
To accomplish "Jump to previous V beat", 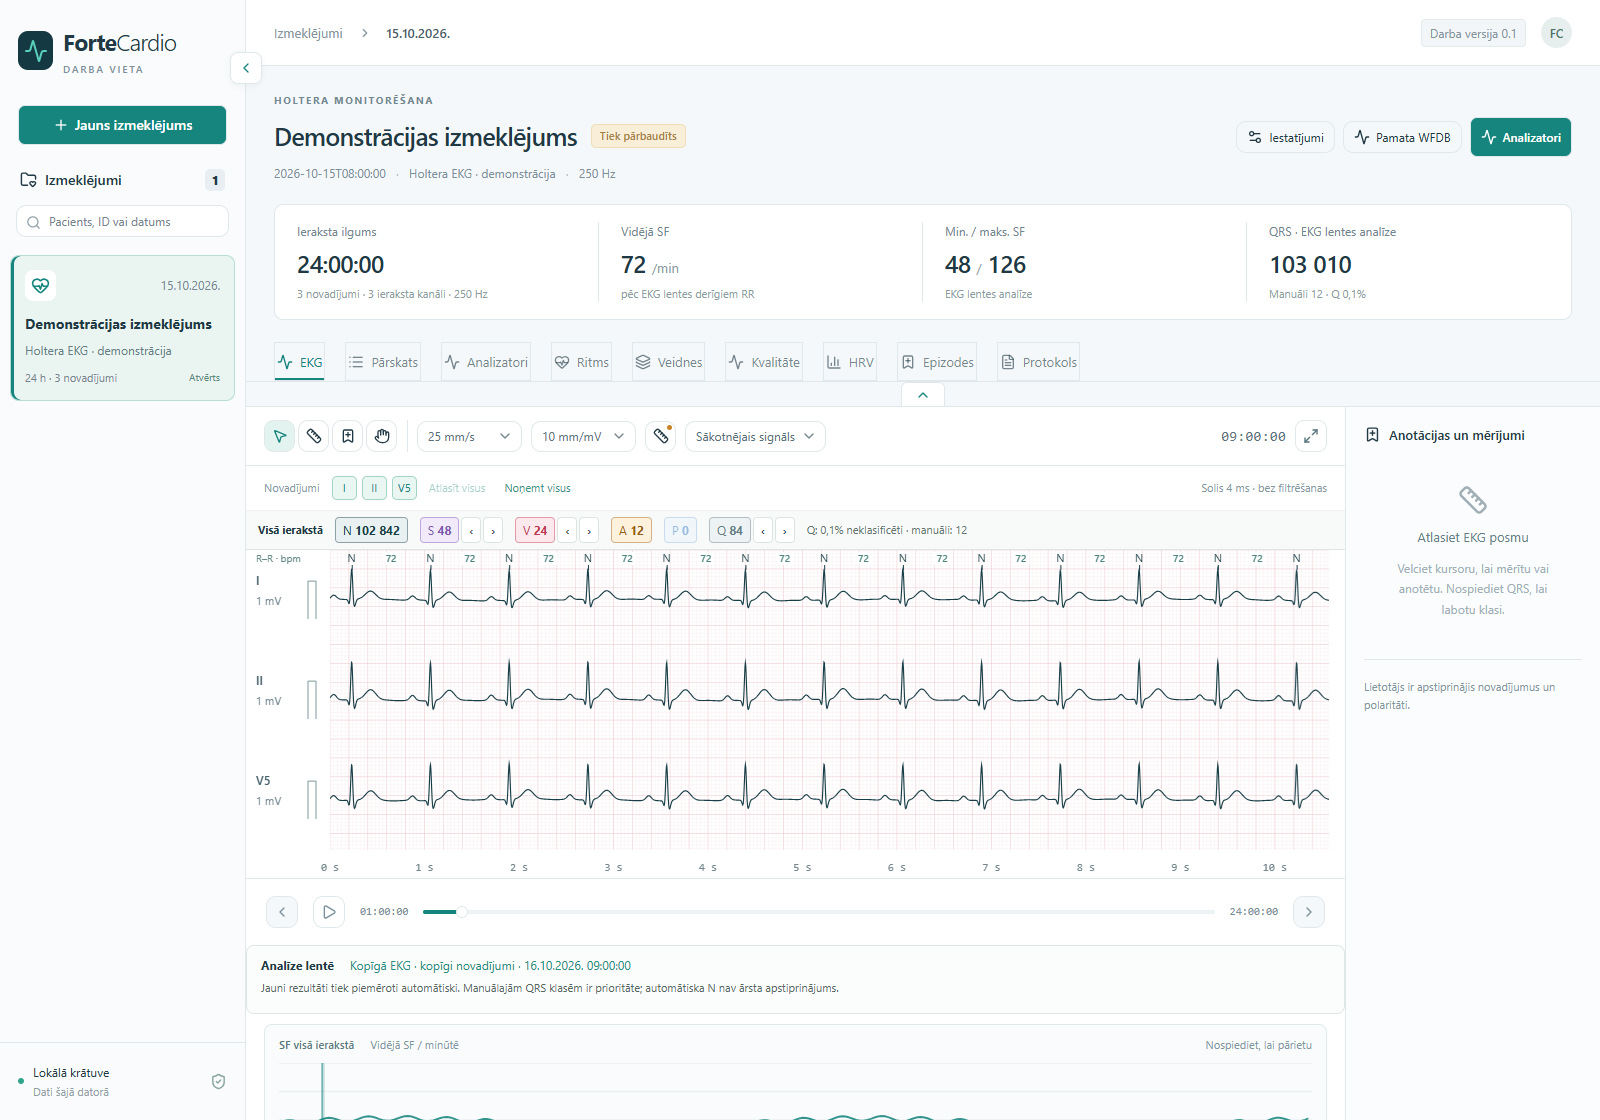I will point(567,531).
